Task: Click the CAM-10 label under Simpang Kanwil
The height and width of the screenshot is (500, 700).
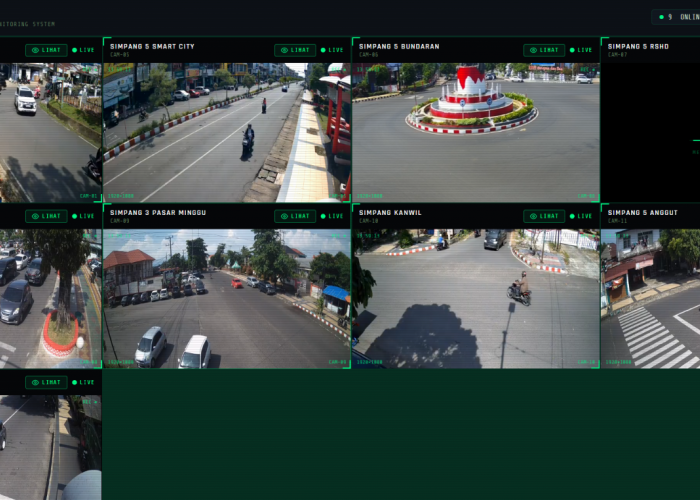Action: coord(368,221)
